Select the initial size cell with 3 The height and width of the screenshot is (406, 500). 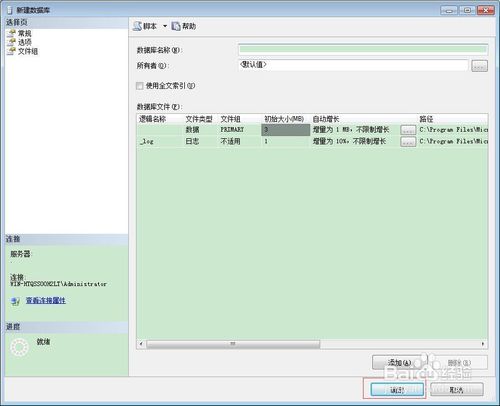pyautogui.click(x=286, y=130)
